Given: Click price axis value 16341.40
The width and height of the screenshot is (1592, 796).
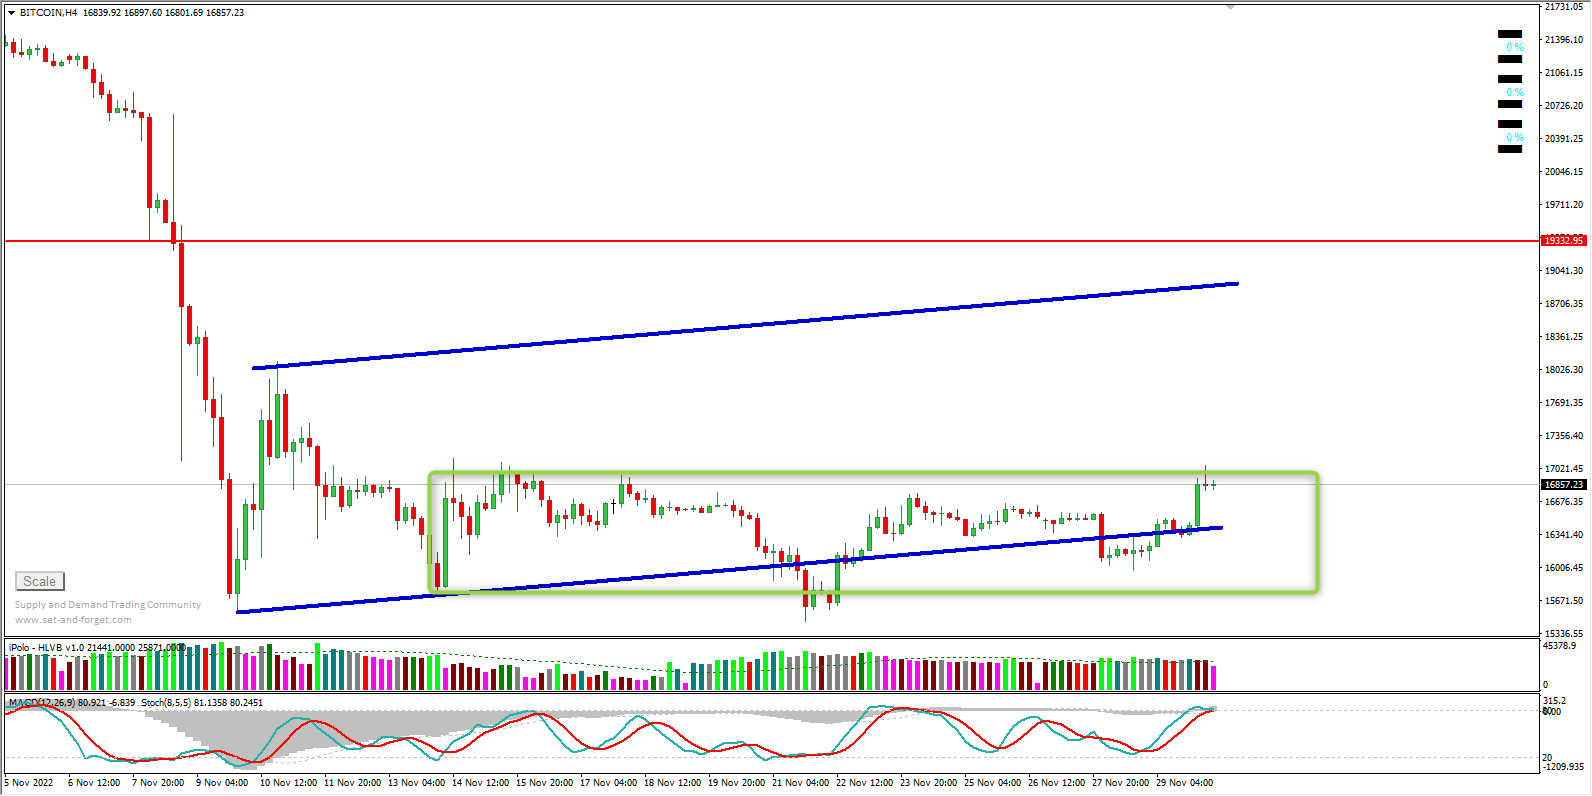Looking at the screenshot, I should click(x=1564, y=535).
